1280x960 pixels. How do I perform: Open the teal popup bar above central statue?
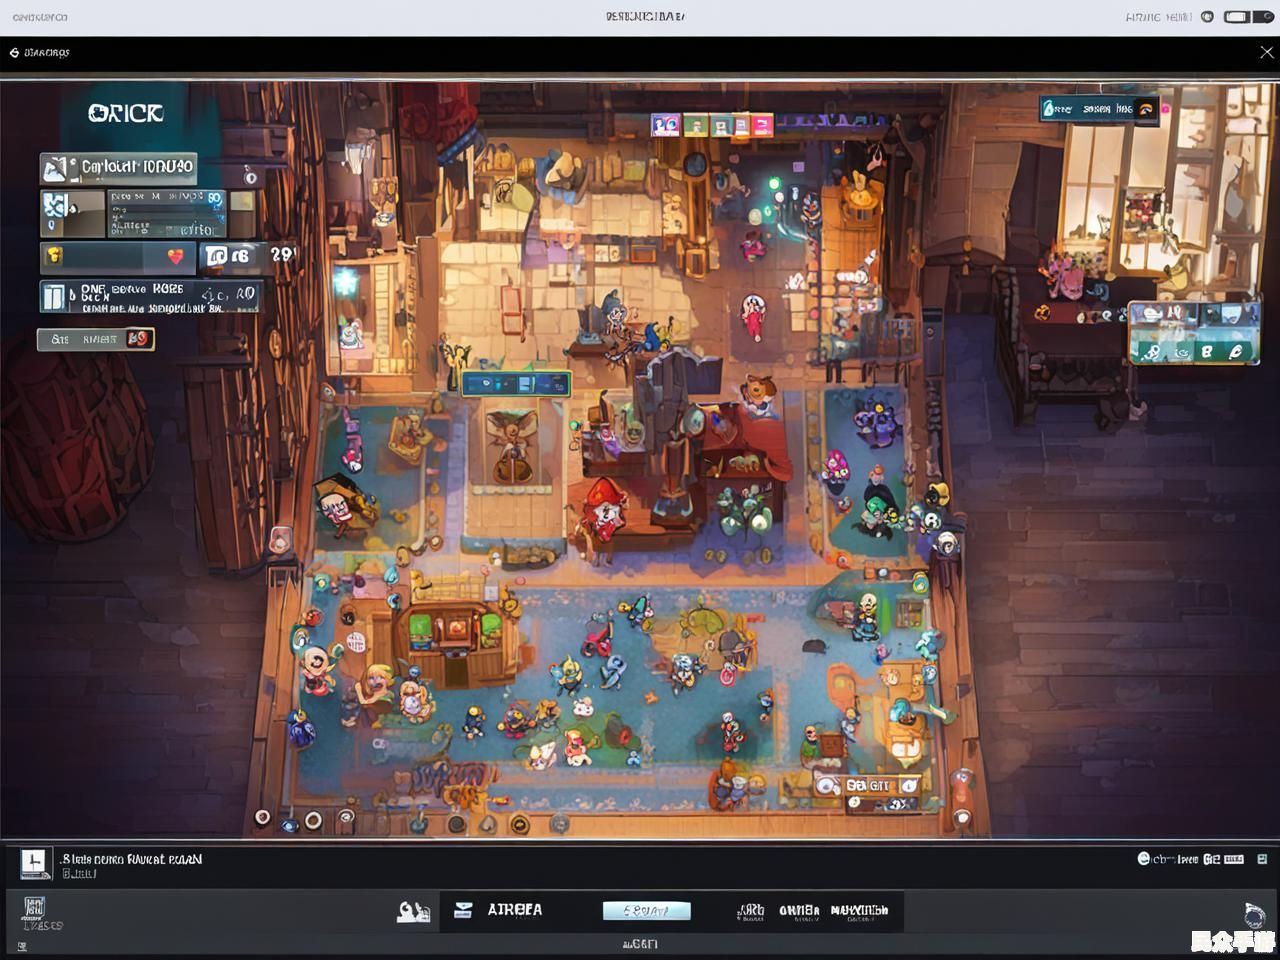coord(516,384)
